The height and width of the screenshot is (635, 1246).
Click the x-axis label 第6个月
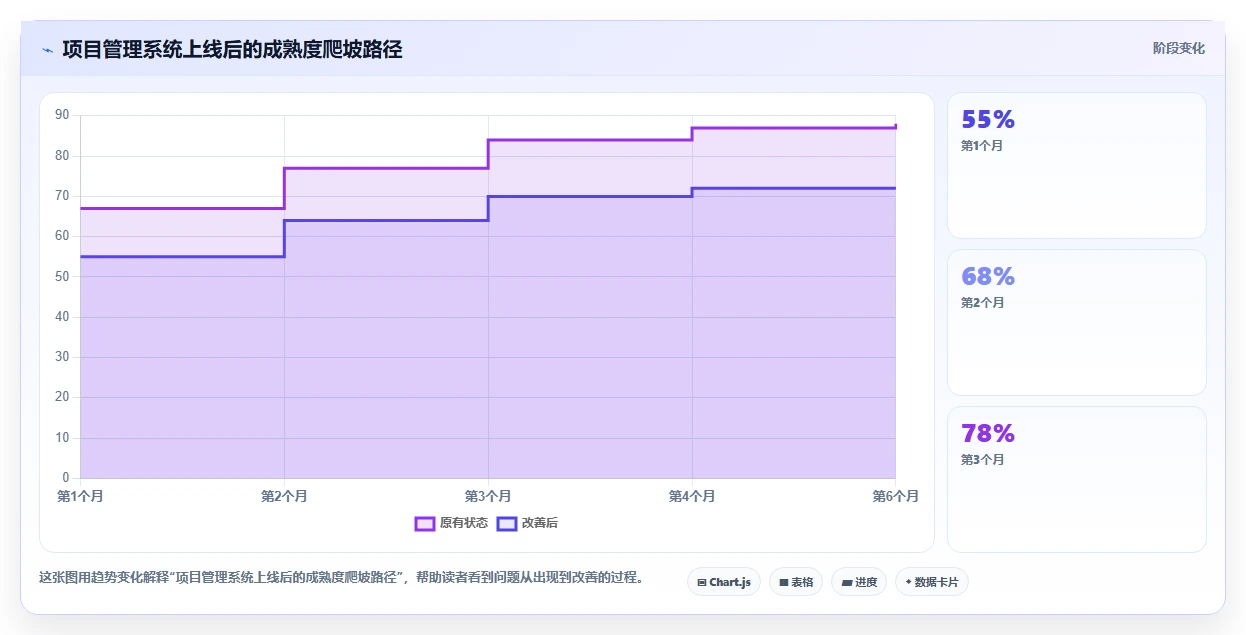click(895, 496)
